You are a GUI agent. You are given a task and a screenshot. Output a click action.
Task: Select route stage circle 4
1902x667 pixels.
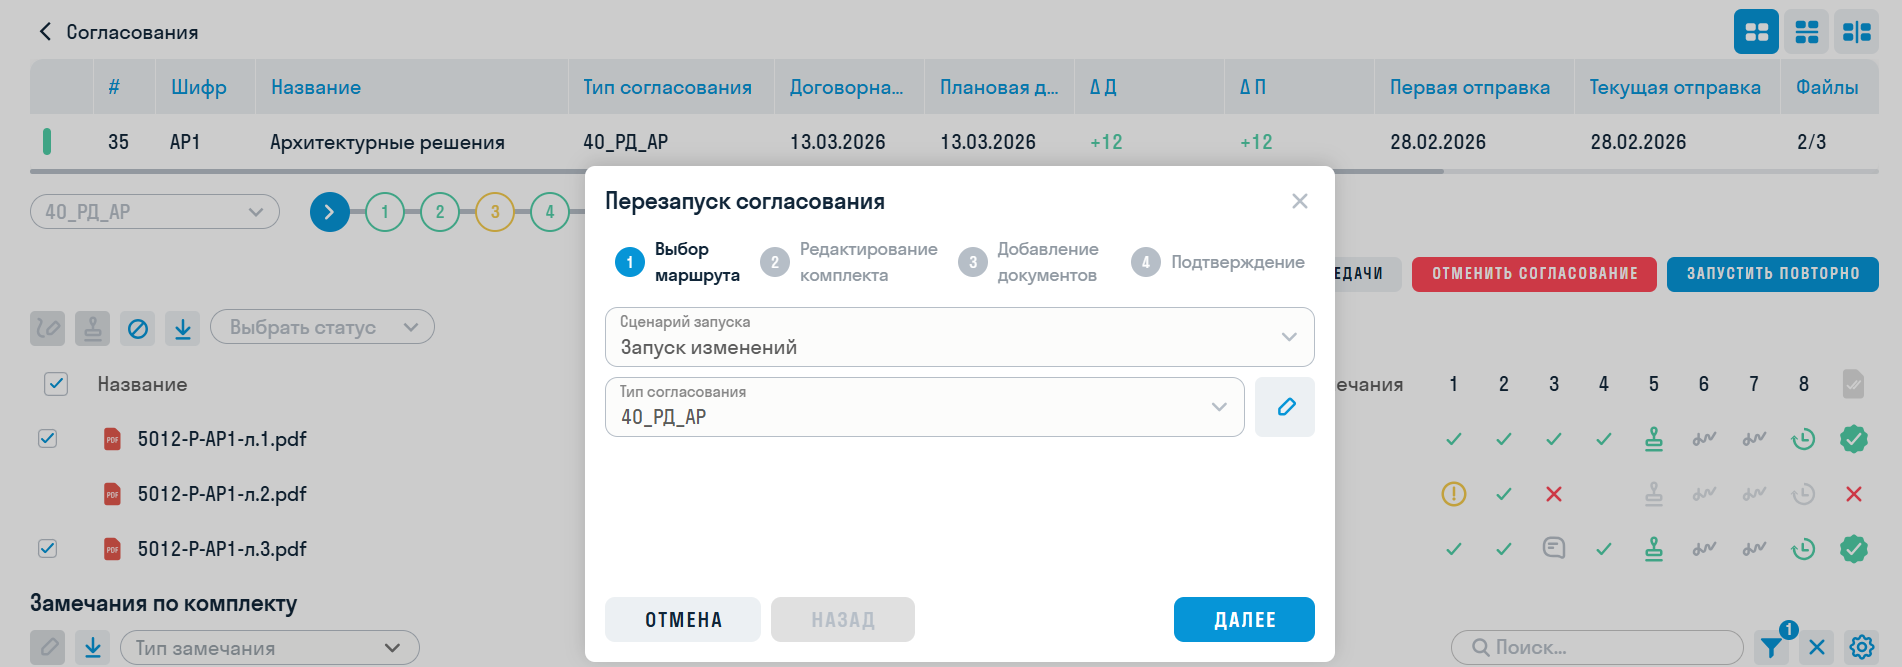[x=550, y=212]
